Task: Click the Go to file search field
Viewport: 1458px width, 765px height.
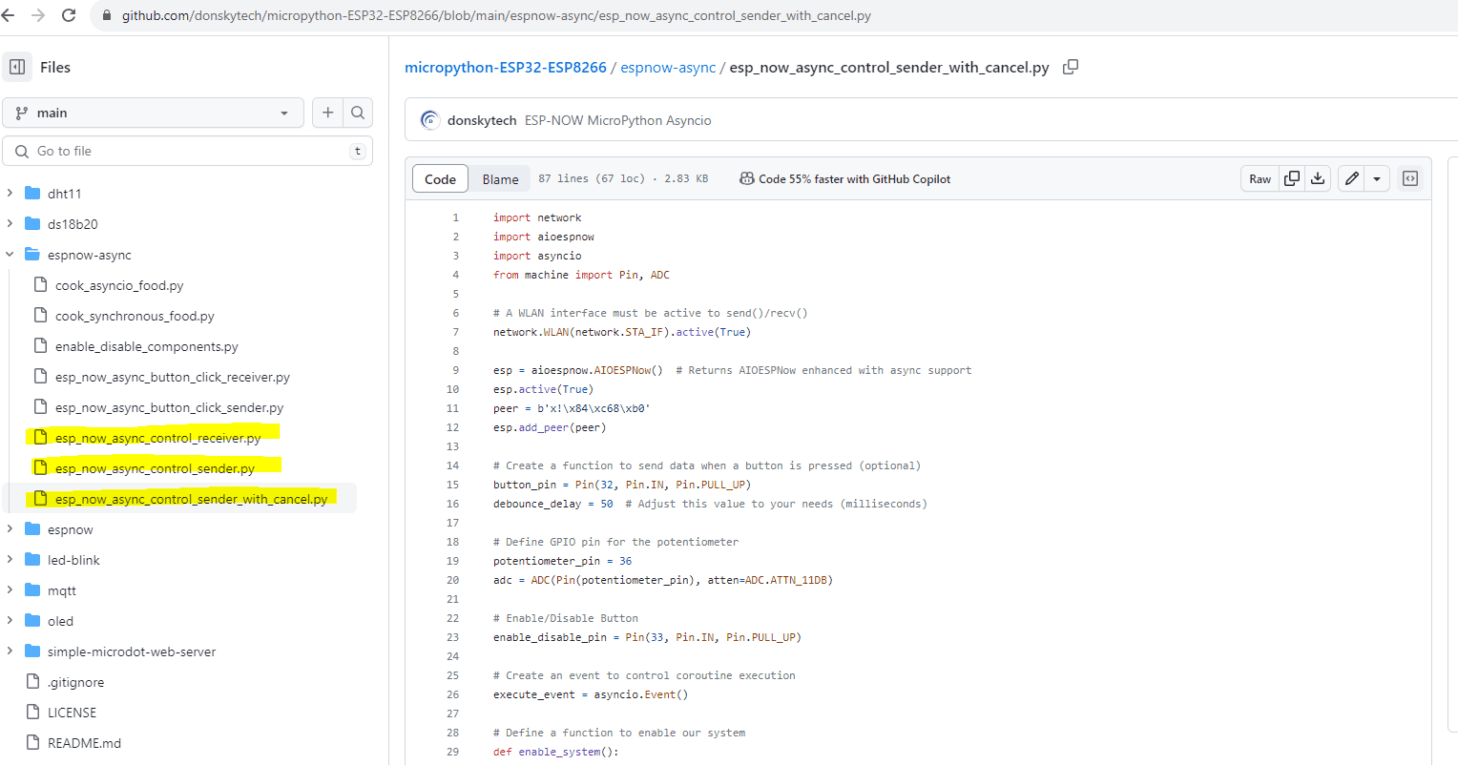Action: pyautogui.click(x=187, y=150)
